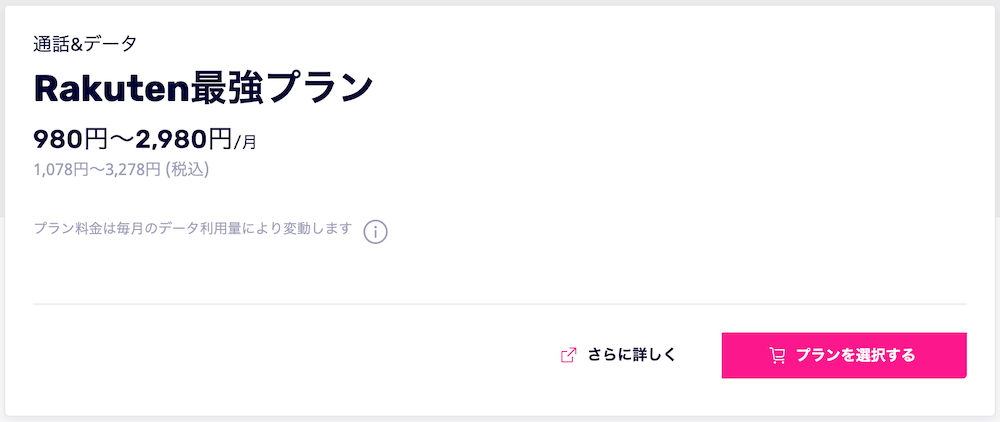
Task: Click the プラン料金は毎月のデータ利用量により変動します note
Action: point(192,228)
